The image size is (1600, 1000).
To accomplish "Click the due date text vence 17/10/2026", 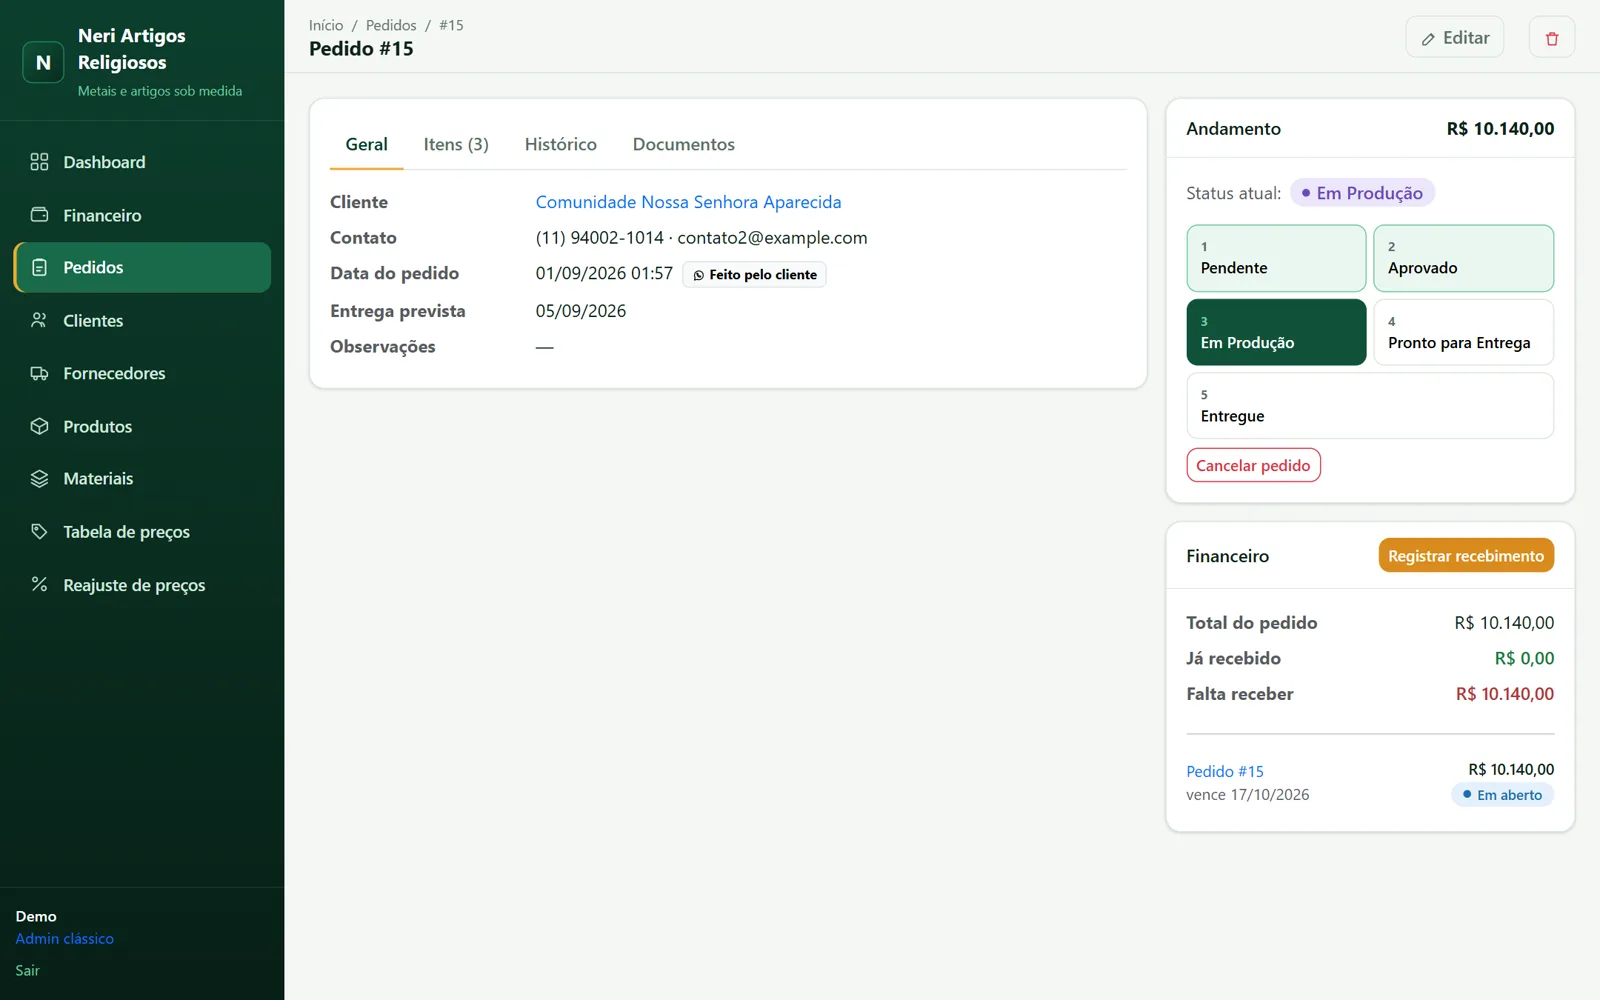I will [1248, 795].
